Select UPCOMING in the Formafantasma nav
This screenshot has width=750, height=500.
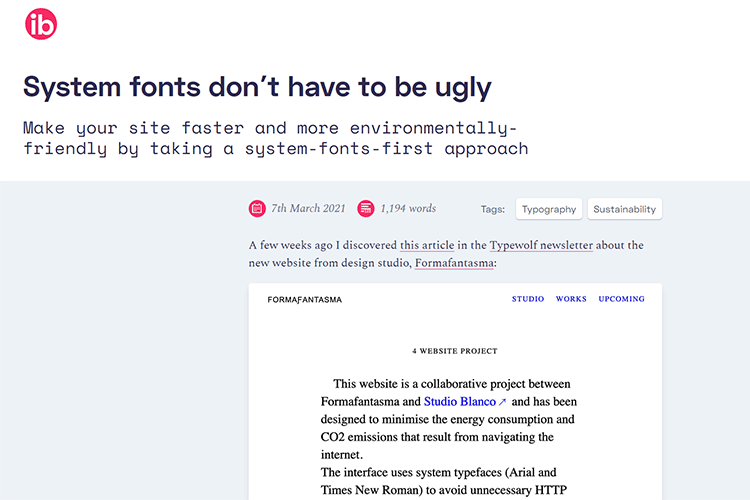pos(621,299)
